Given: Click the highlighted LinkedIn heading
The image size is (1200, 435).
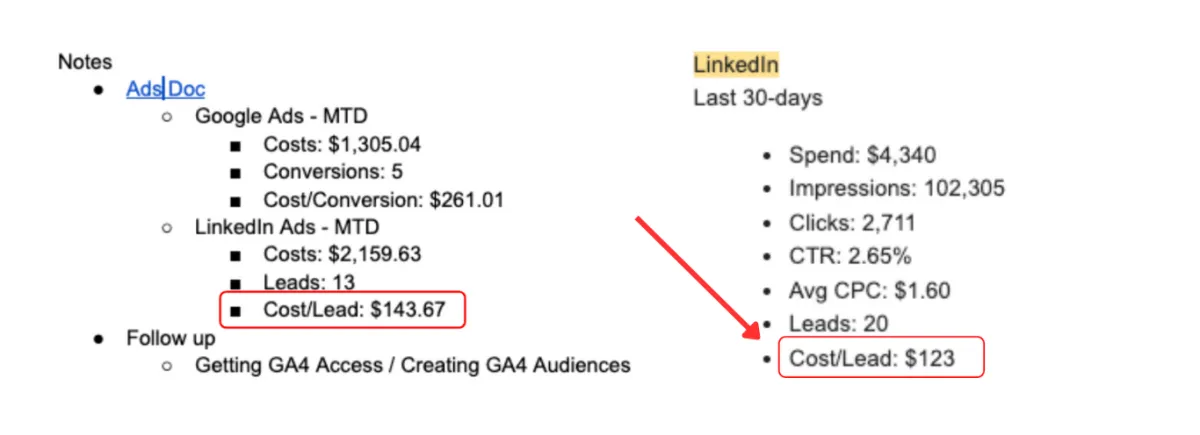Looking at the screenshot, I should (x=736, y=65).
